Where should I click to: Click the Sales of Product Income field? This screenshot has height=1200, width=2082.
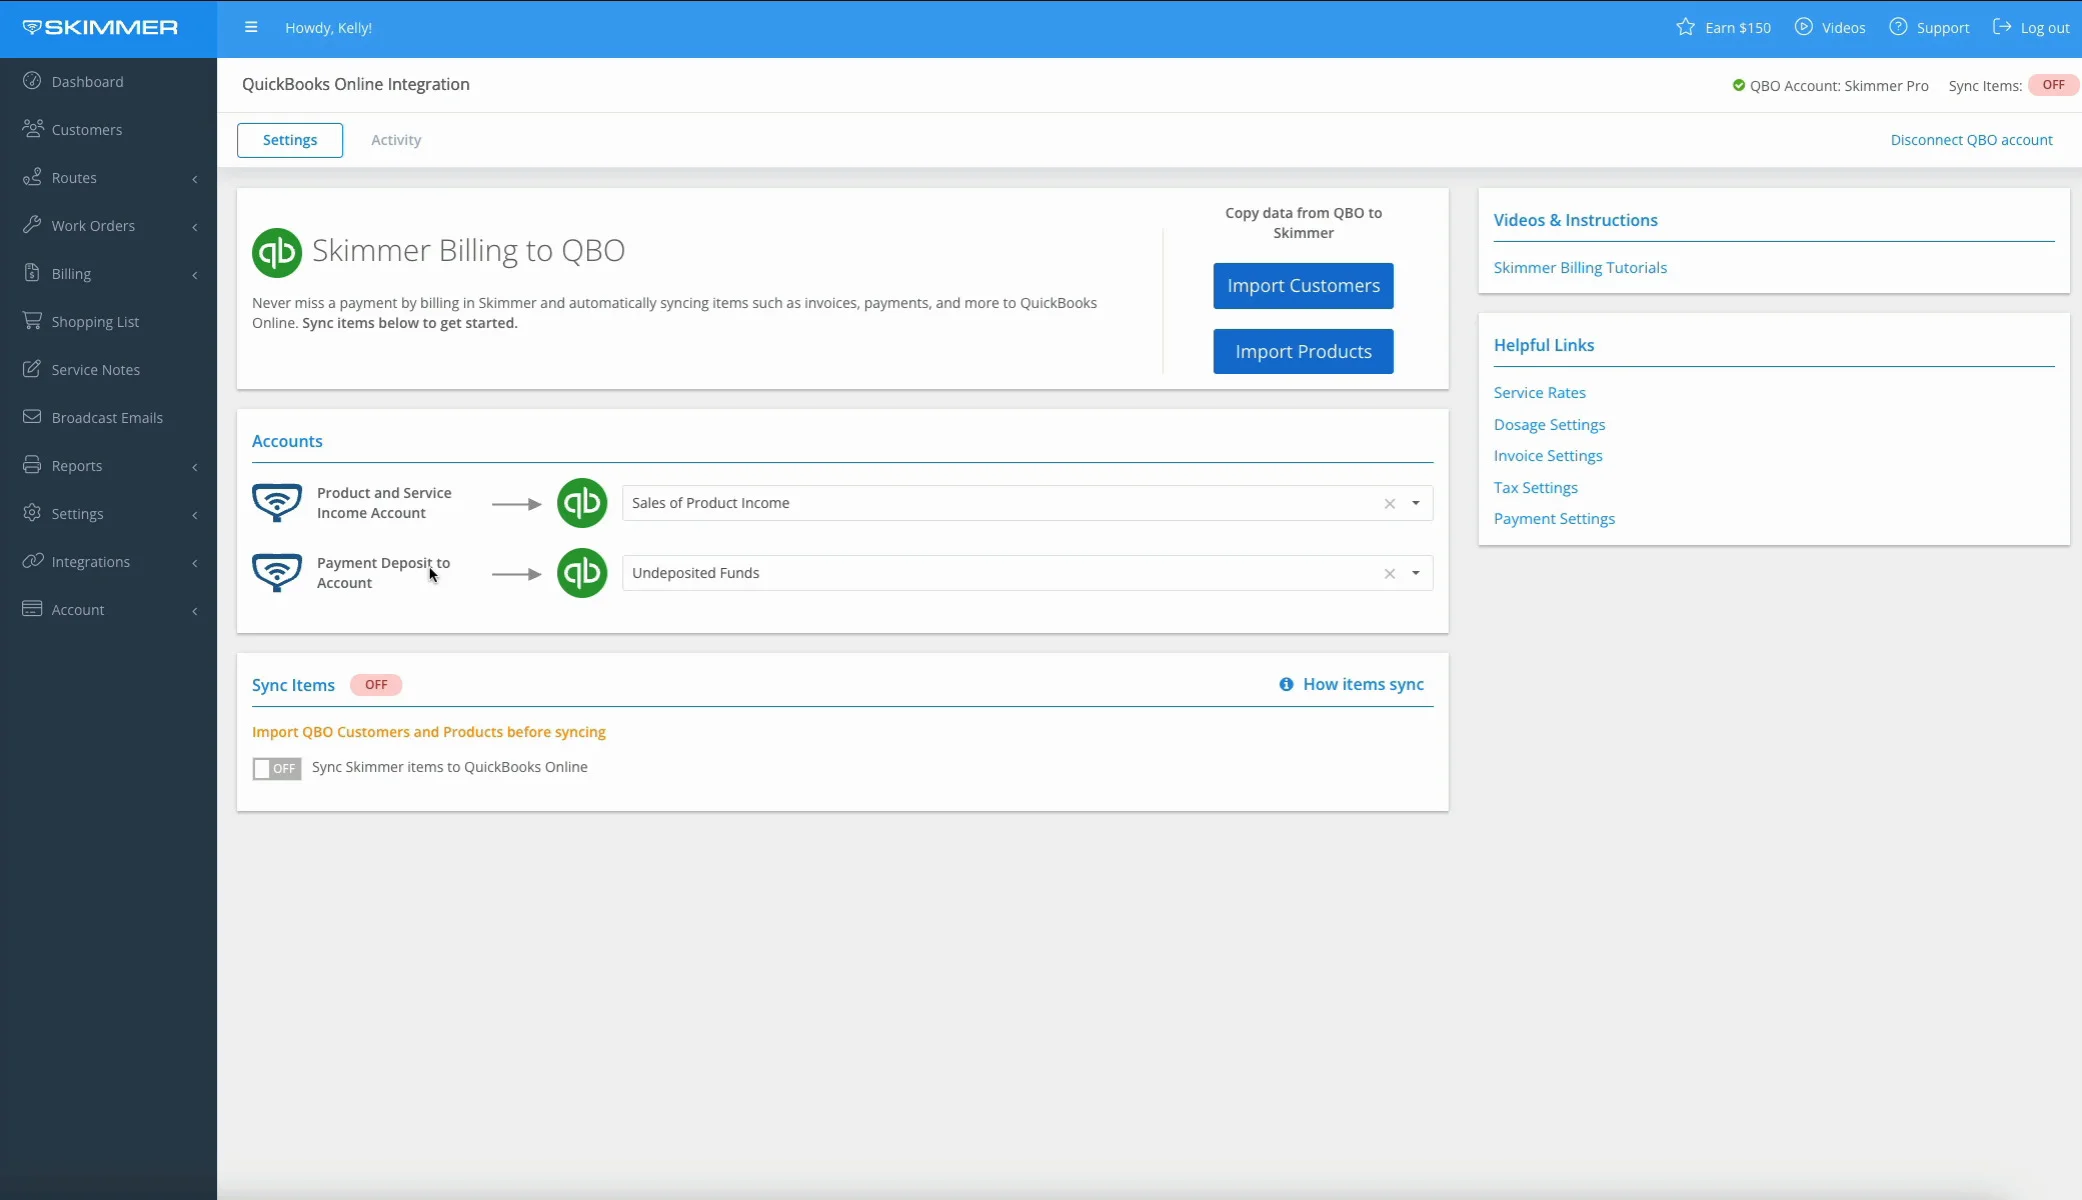coord(1027,503)
